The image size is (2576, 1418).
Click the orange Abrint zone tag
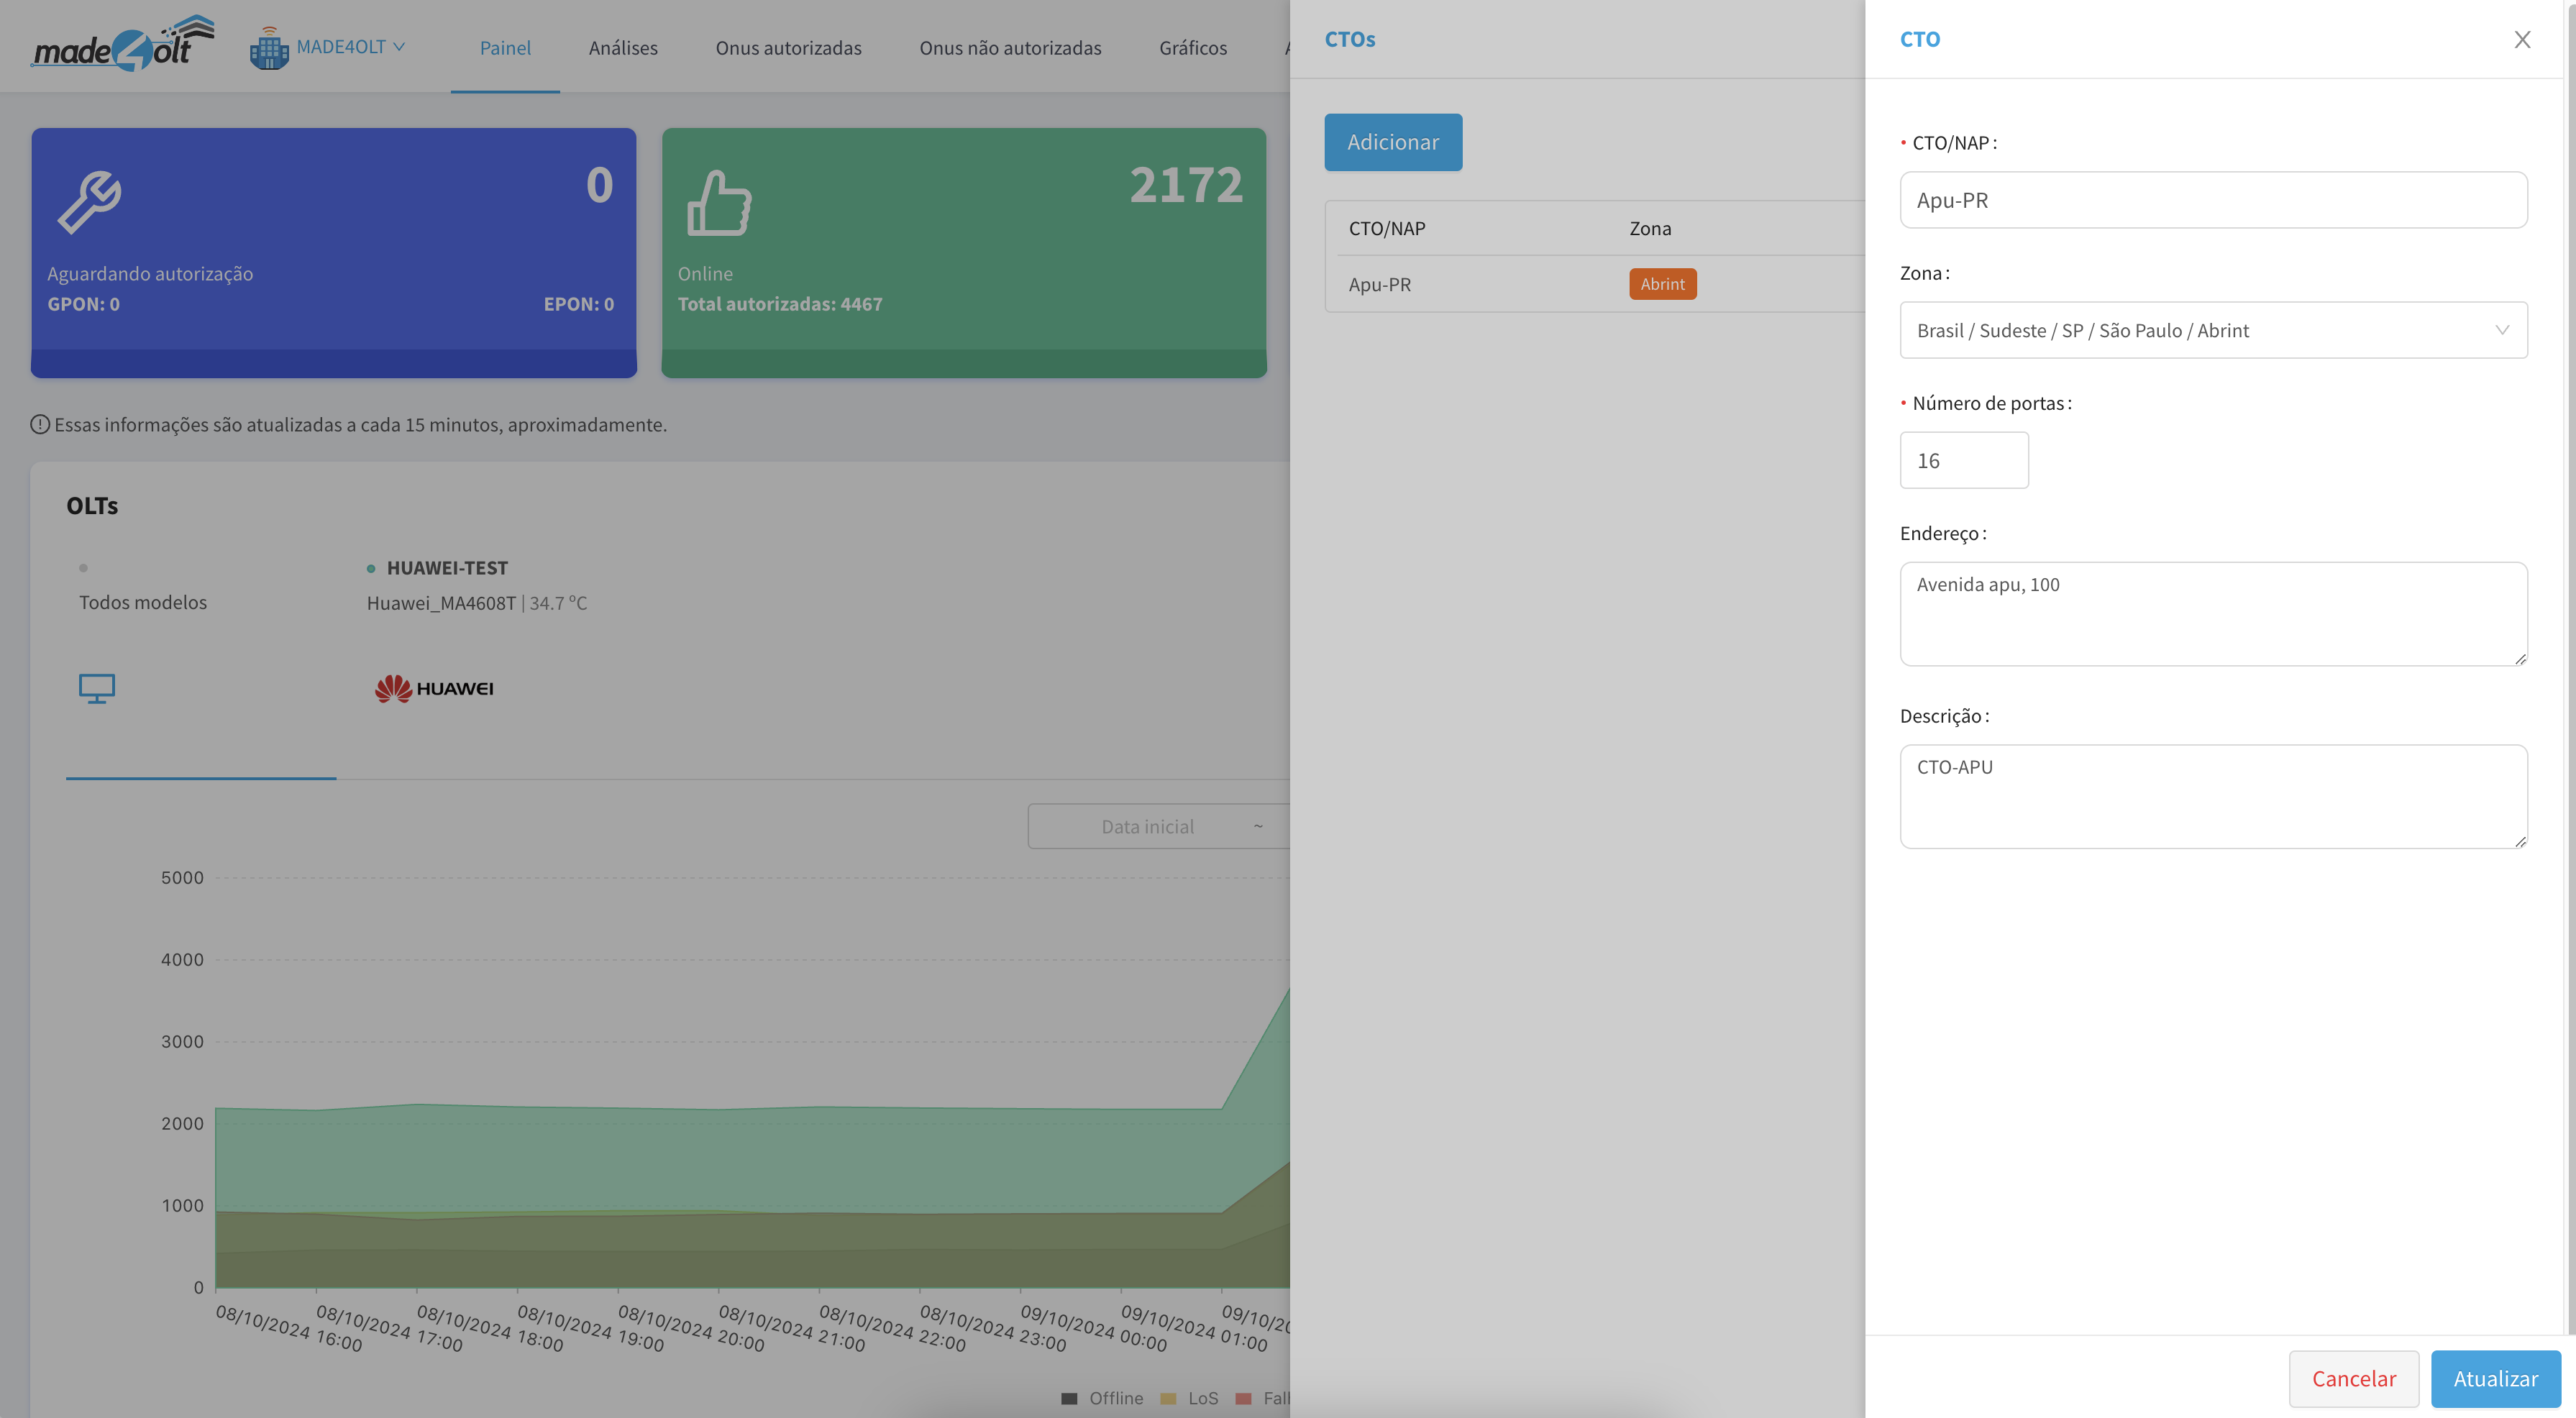point(1662,284)
